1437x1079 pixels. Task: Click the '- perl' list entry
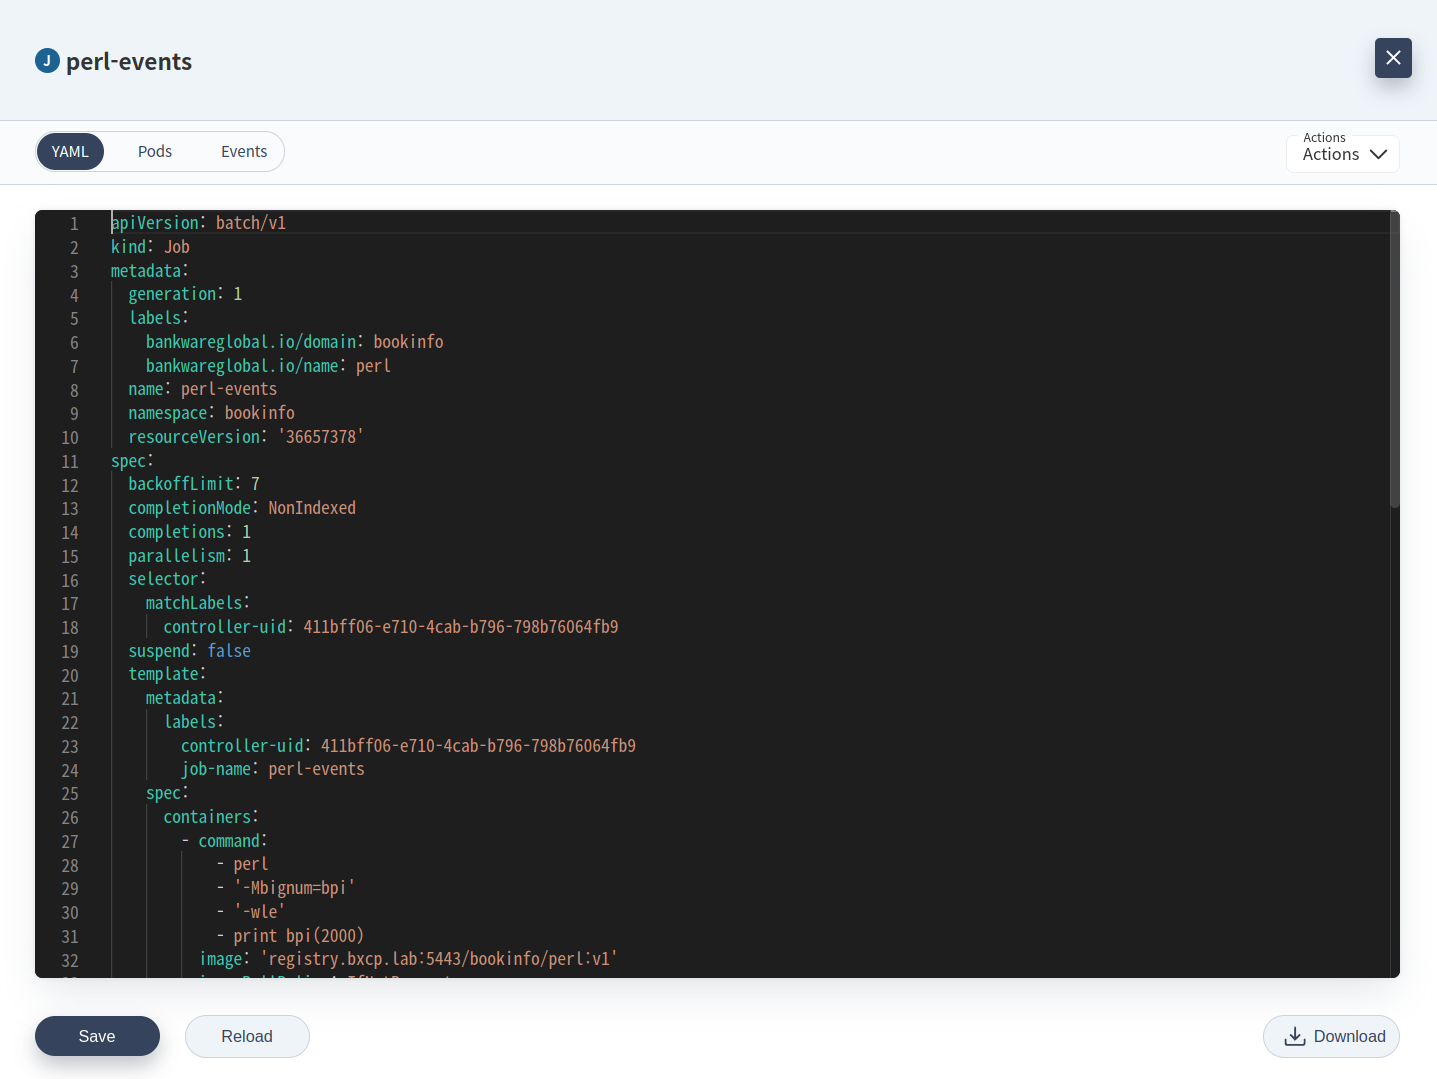point(242,864)
